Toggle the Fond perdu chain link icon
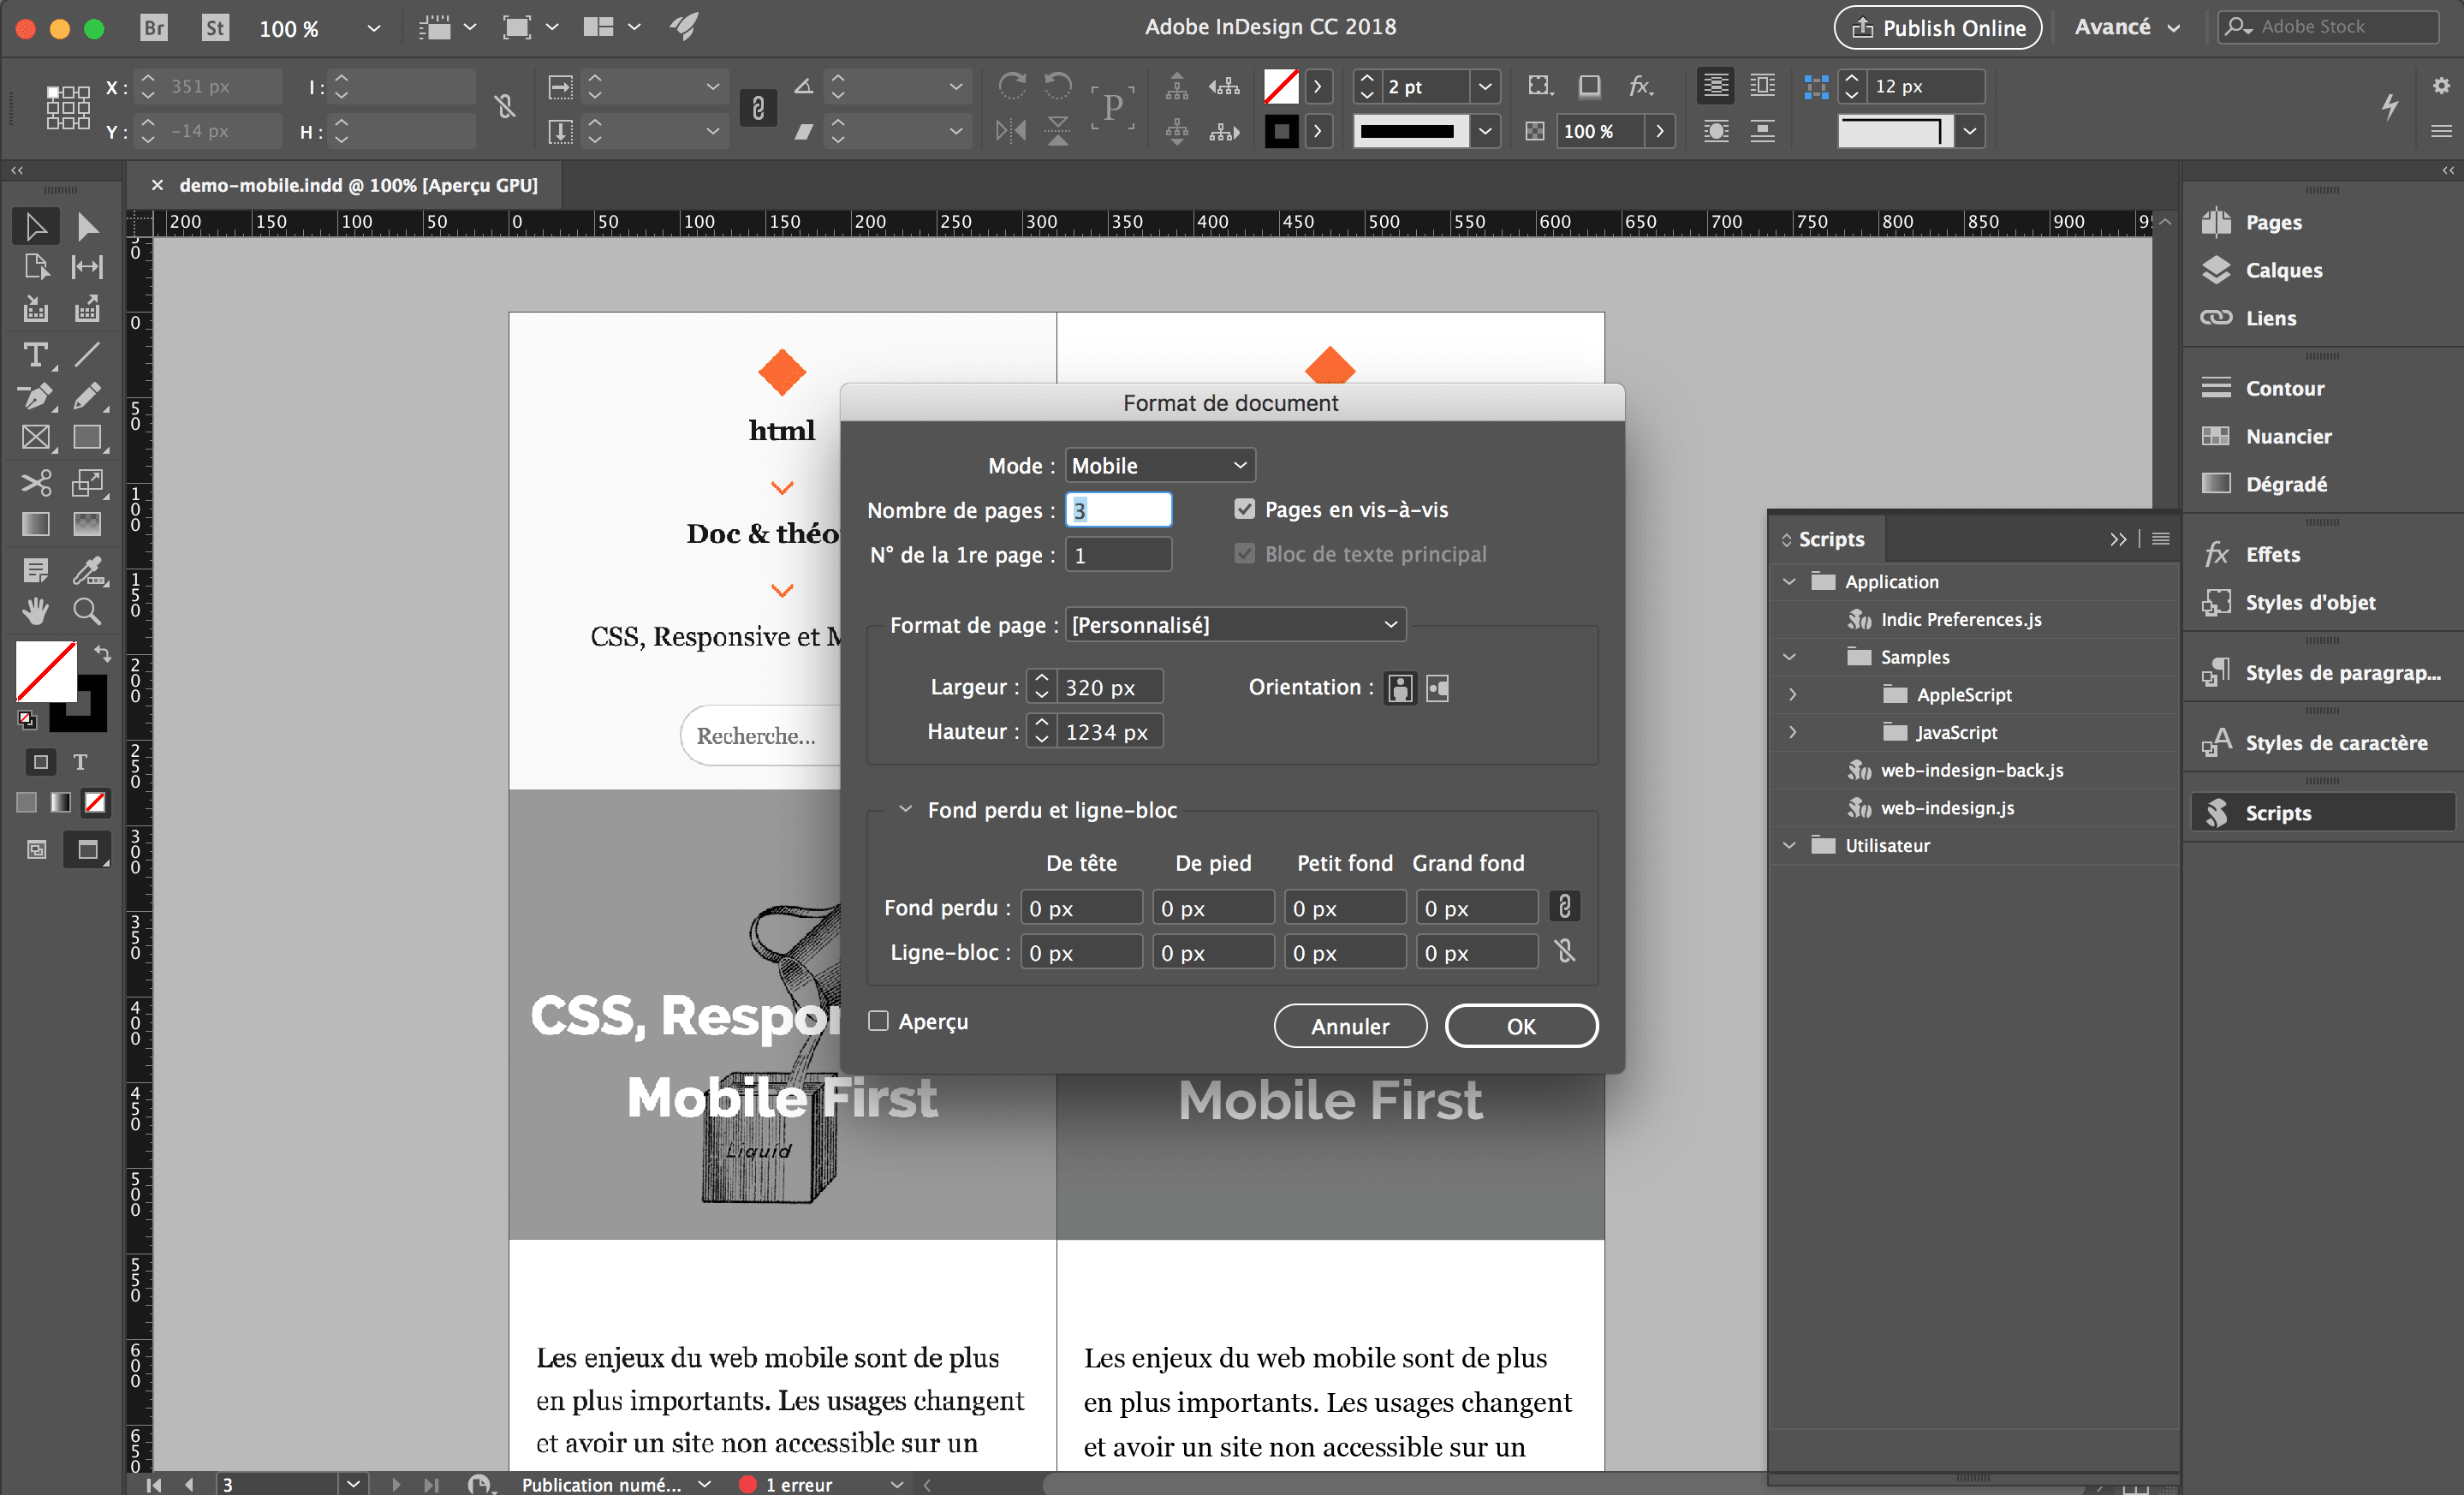The height and width of the screenshot is (1495, 2464). tap(1564, 907)
